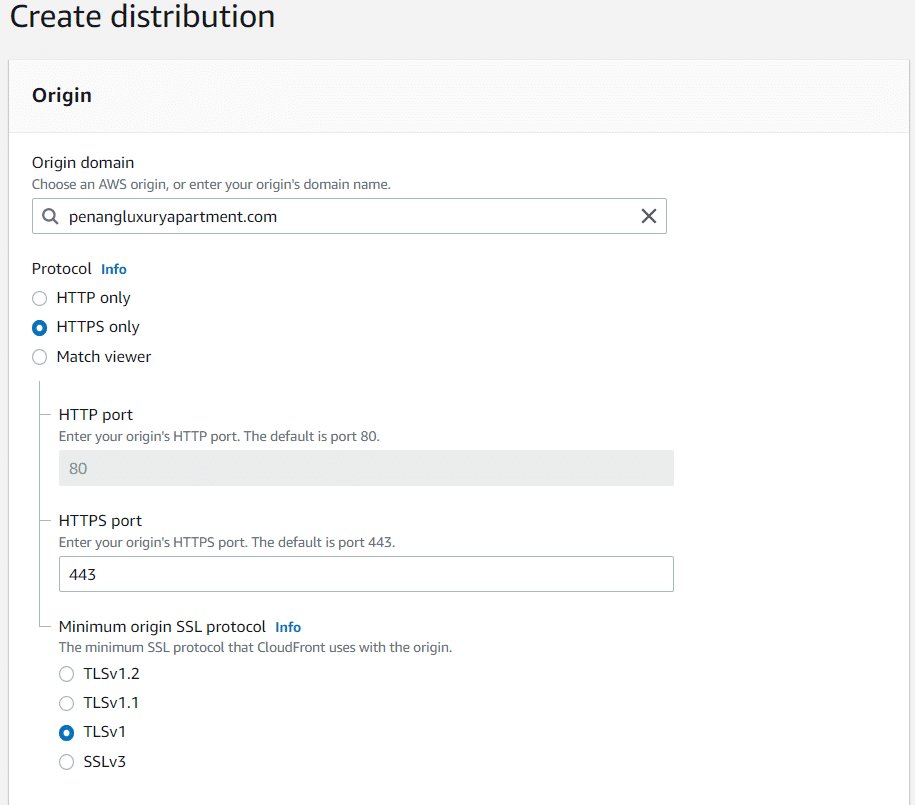Click the HTTPS port input field showing 443
Viewport: 915px width, 805px height.
pos(366,574)
